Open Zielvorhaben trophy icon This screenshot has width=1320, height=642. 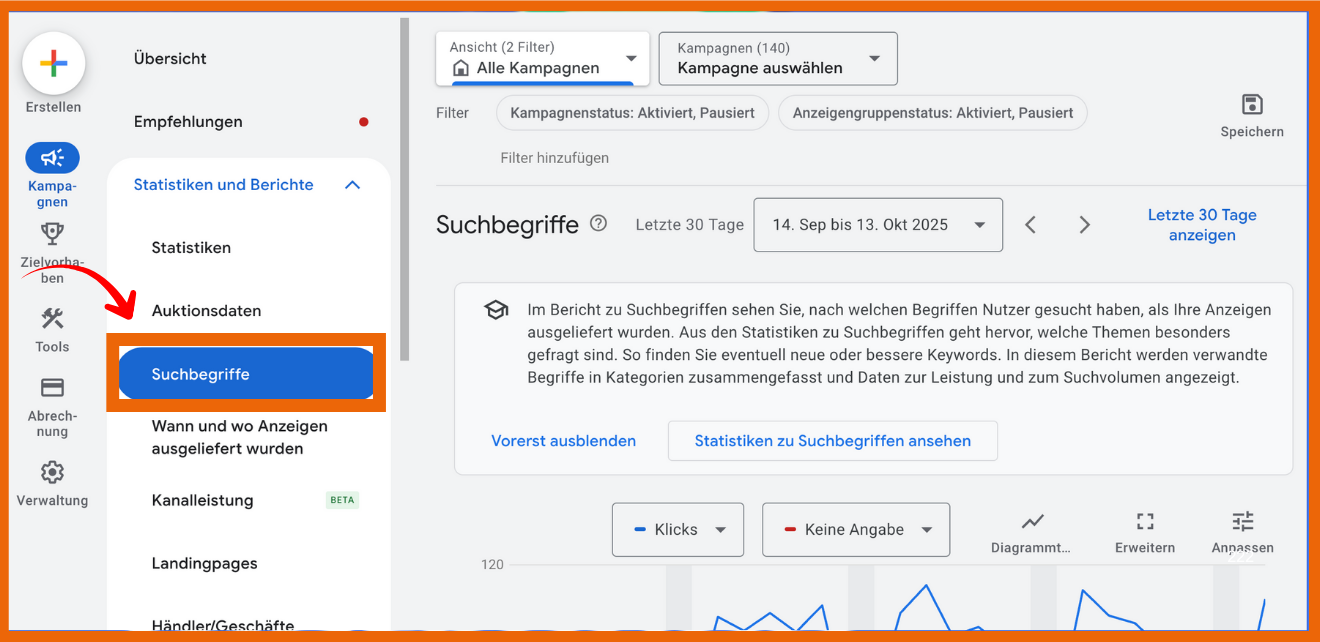point(52,234)
